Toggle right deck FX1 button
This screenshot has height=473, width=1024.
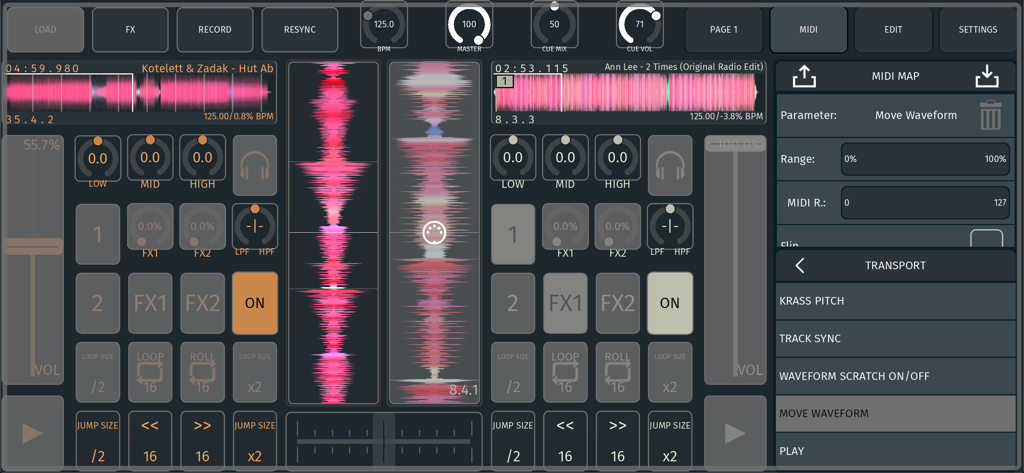(565, 303)
